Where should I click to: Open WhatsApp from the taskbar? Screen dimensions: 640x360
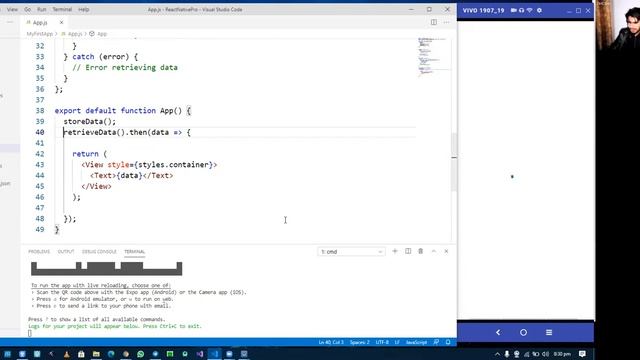coord(140,354)
